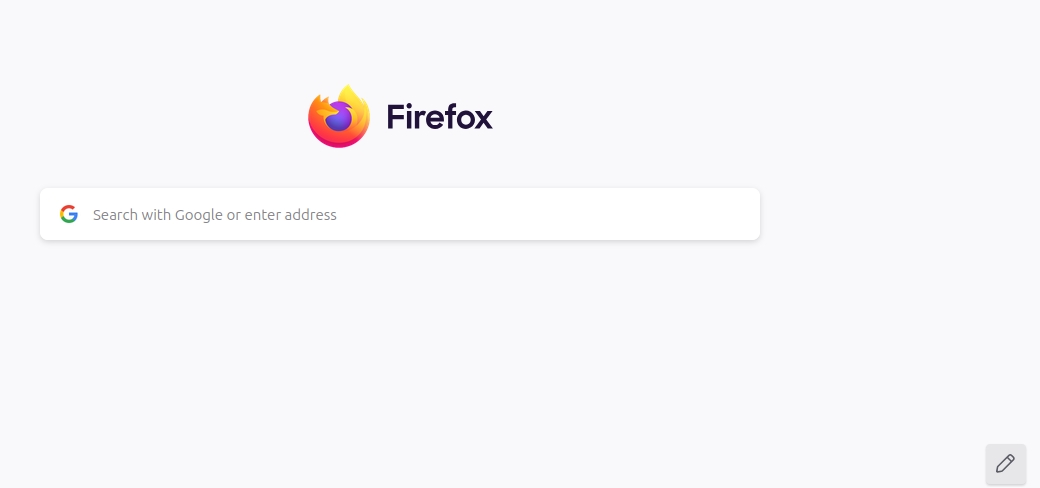This screenshot has height=488, width=1040.
Task: Click the word 'Google' in search placeholder
Action: pos(199,215)
